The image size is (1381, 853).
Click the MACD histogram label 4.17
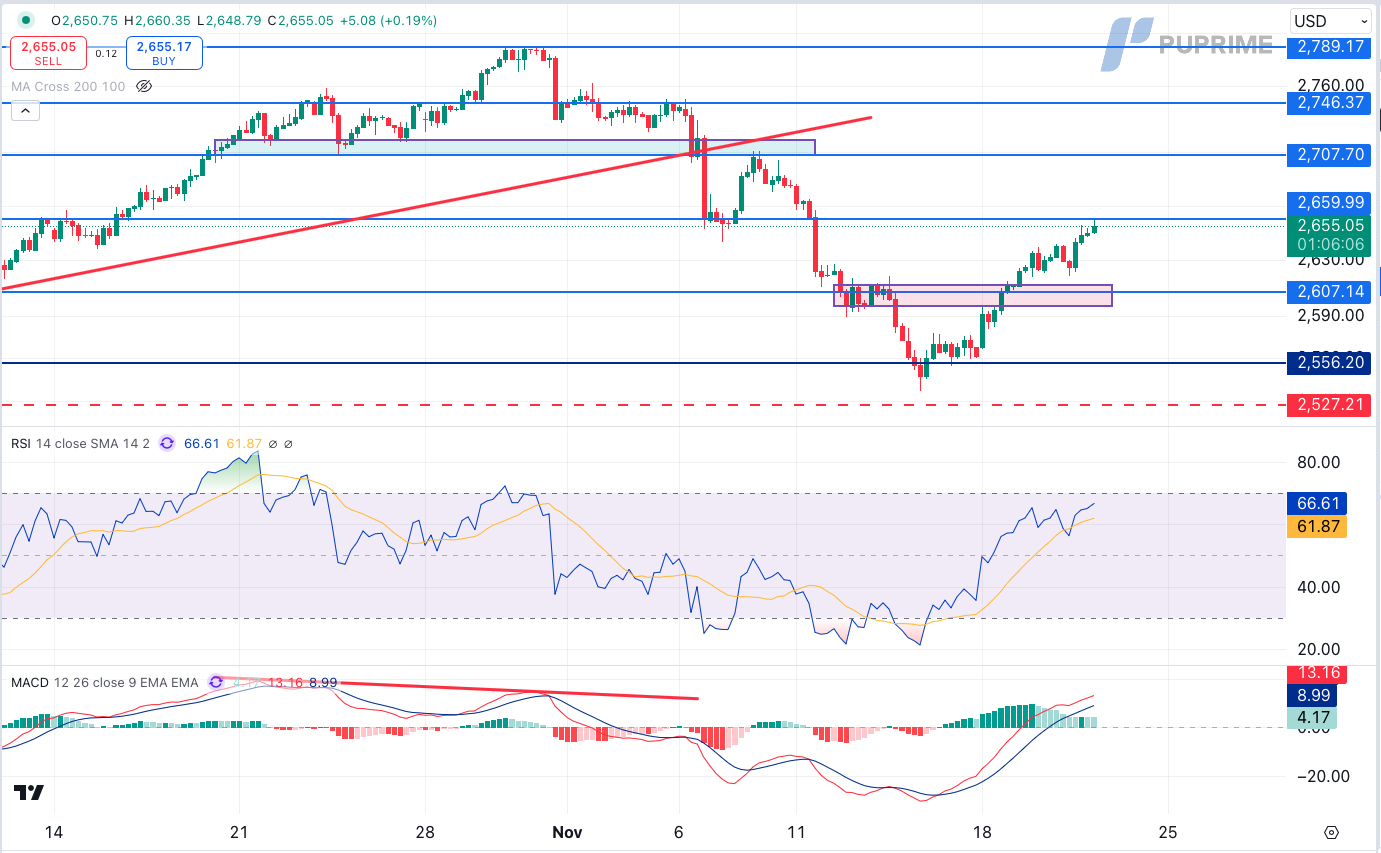(1312, 717)
